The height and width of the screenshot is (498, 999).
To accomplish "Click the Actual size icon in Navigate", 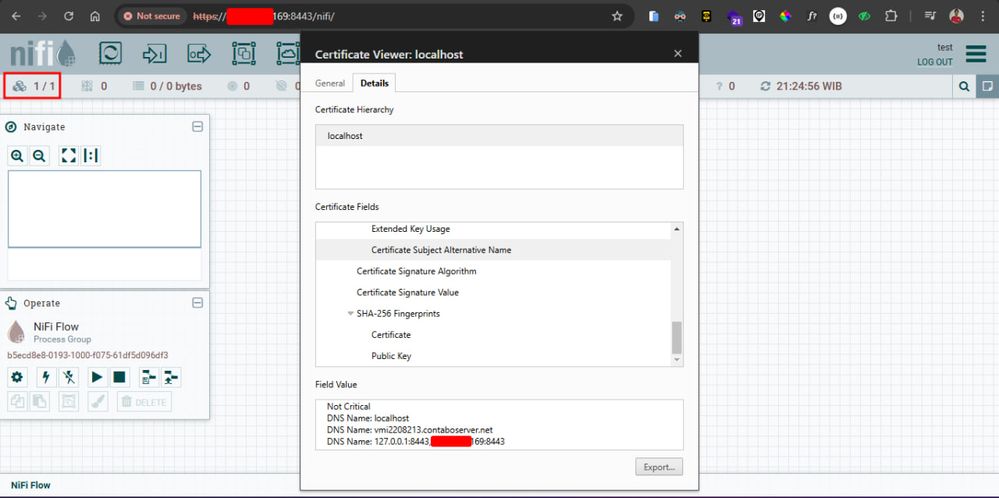I will coord(90,155).
